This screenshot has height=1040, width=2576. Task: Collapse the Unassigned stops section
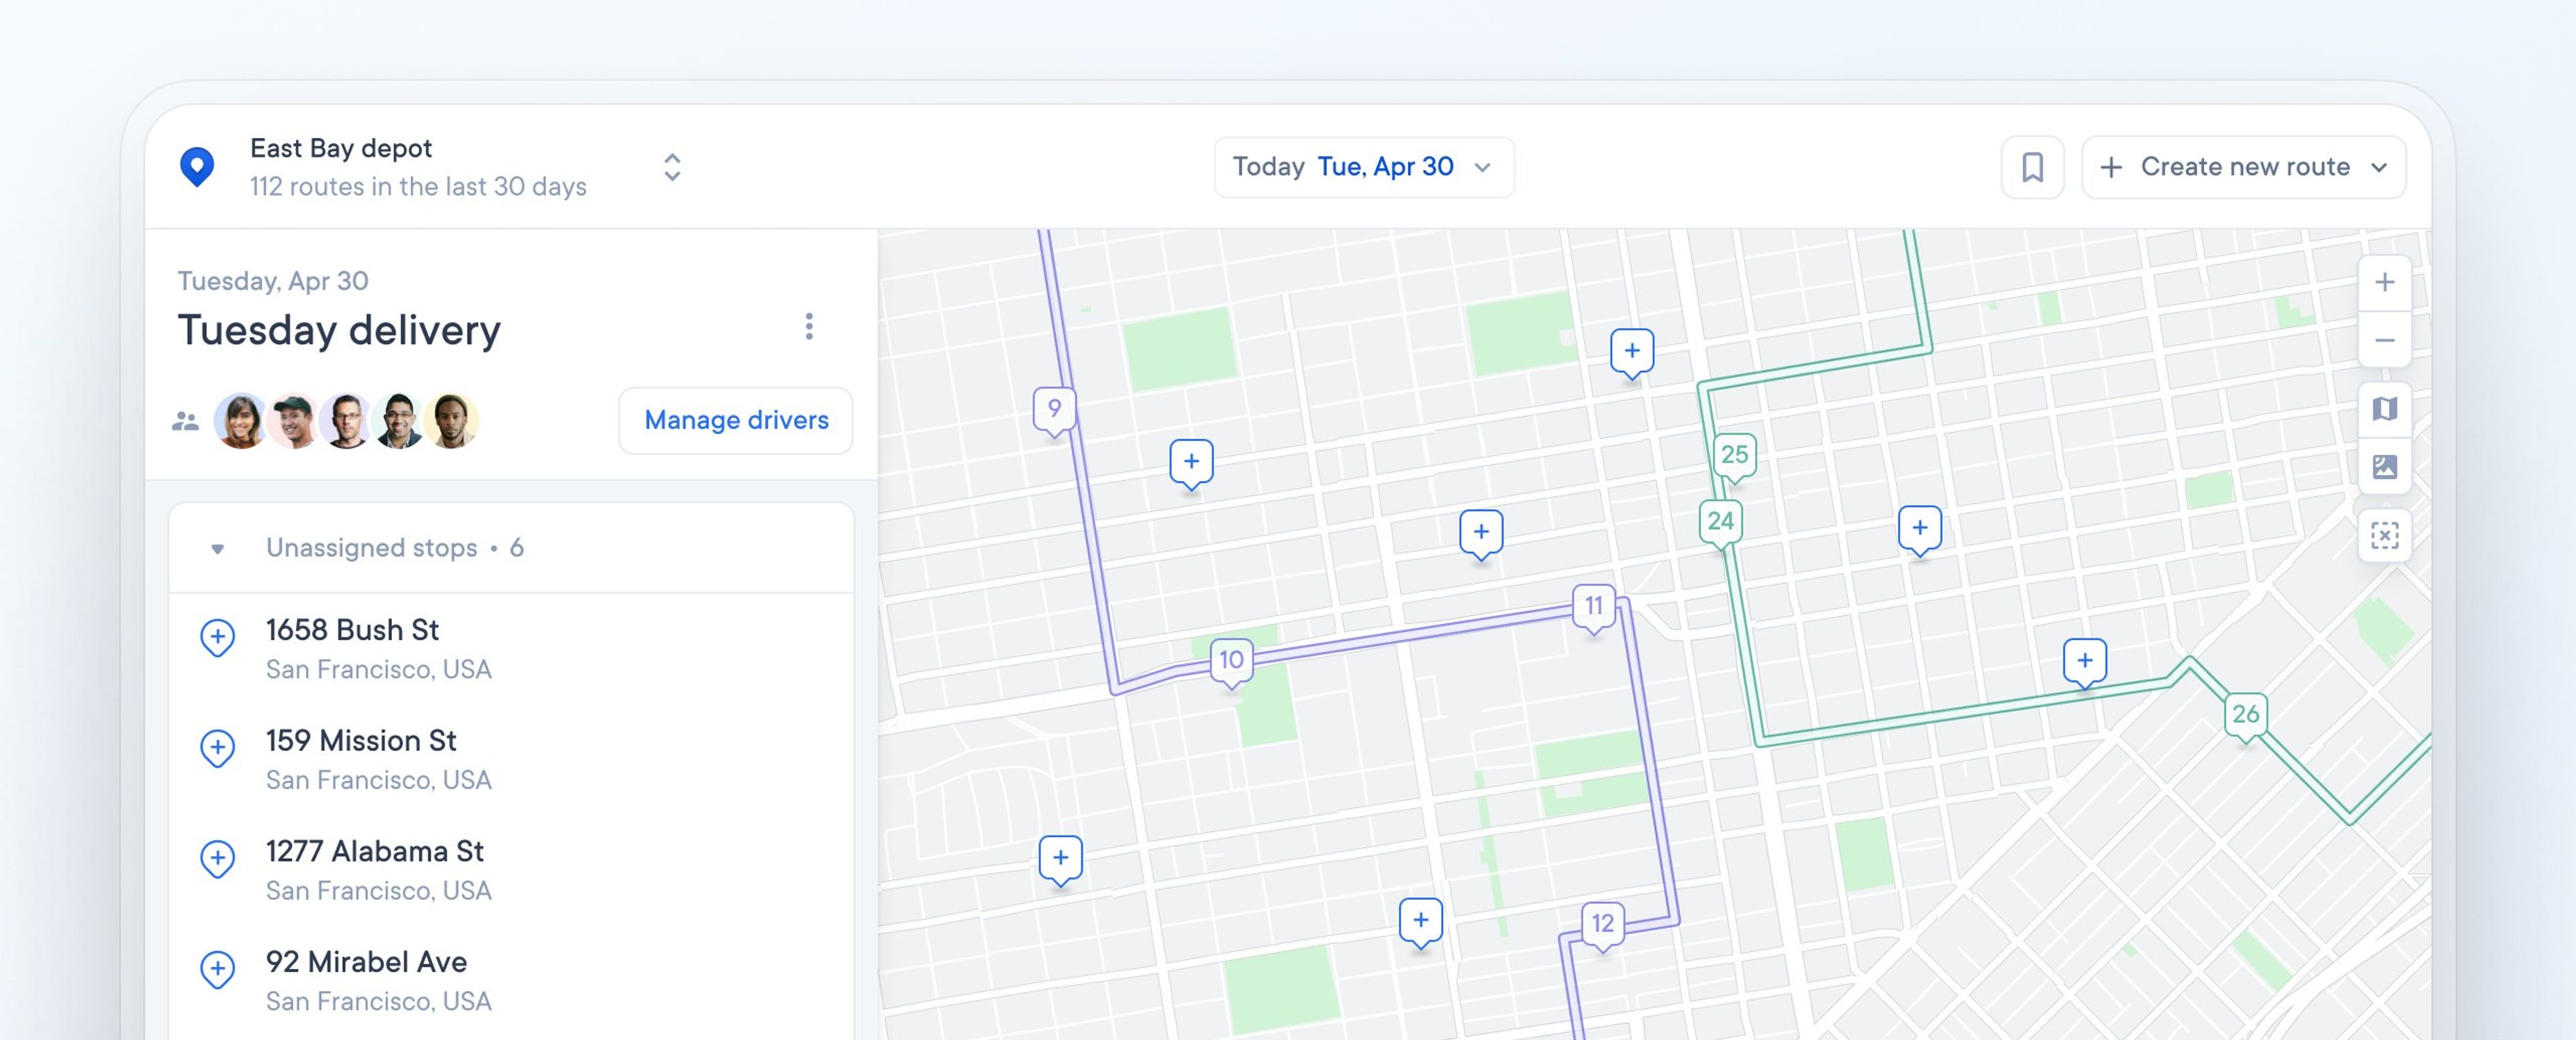(217, 548)
